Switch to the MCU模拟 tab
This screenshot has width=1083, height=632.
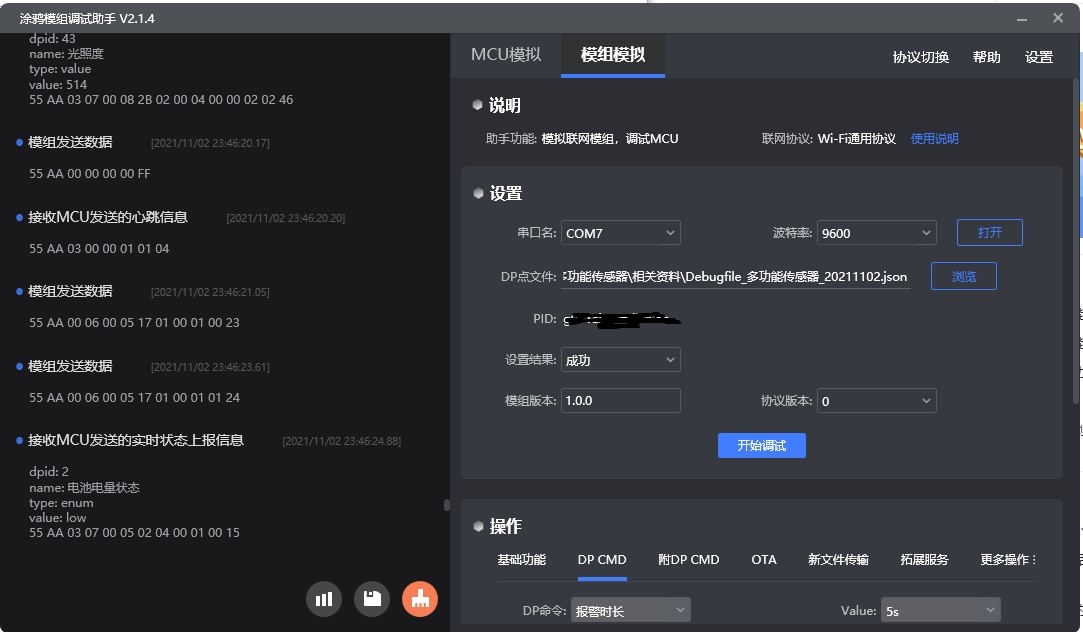point(506,55)
